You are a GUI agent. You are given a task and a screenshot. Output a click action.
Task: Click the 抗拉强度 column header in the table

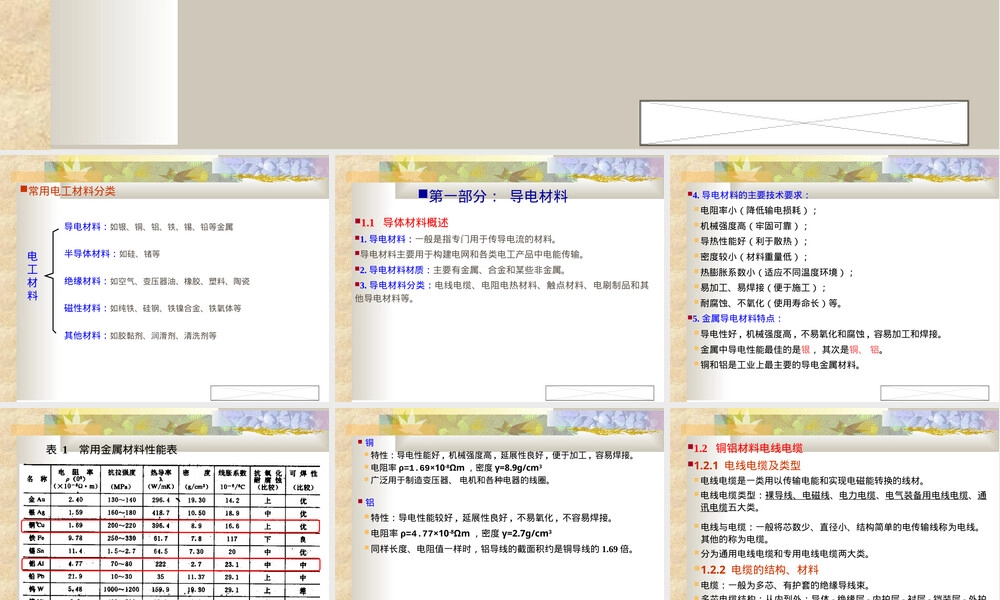pyautogui.click(x=121, y=479)
